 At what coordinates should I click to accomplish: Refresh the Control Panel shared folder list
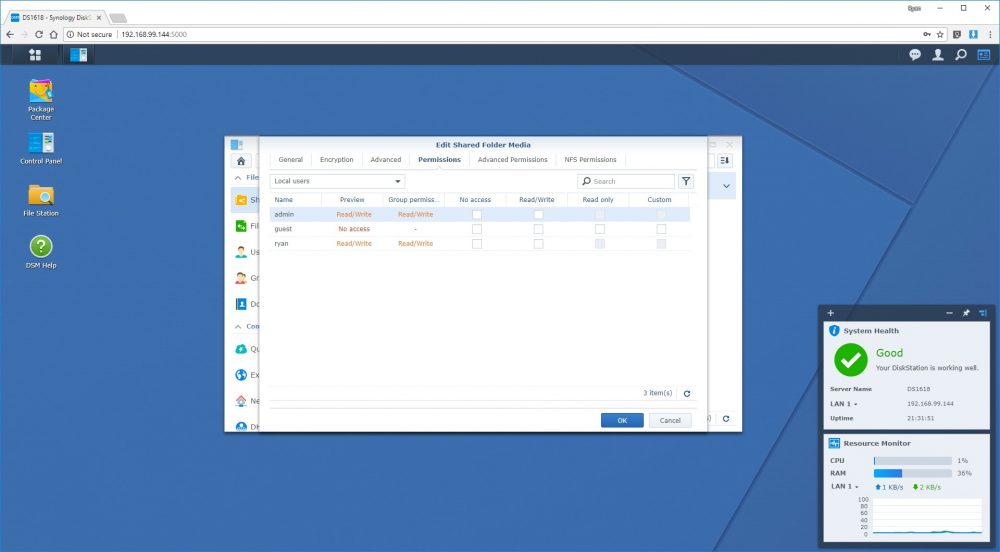(726, 419)
